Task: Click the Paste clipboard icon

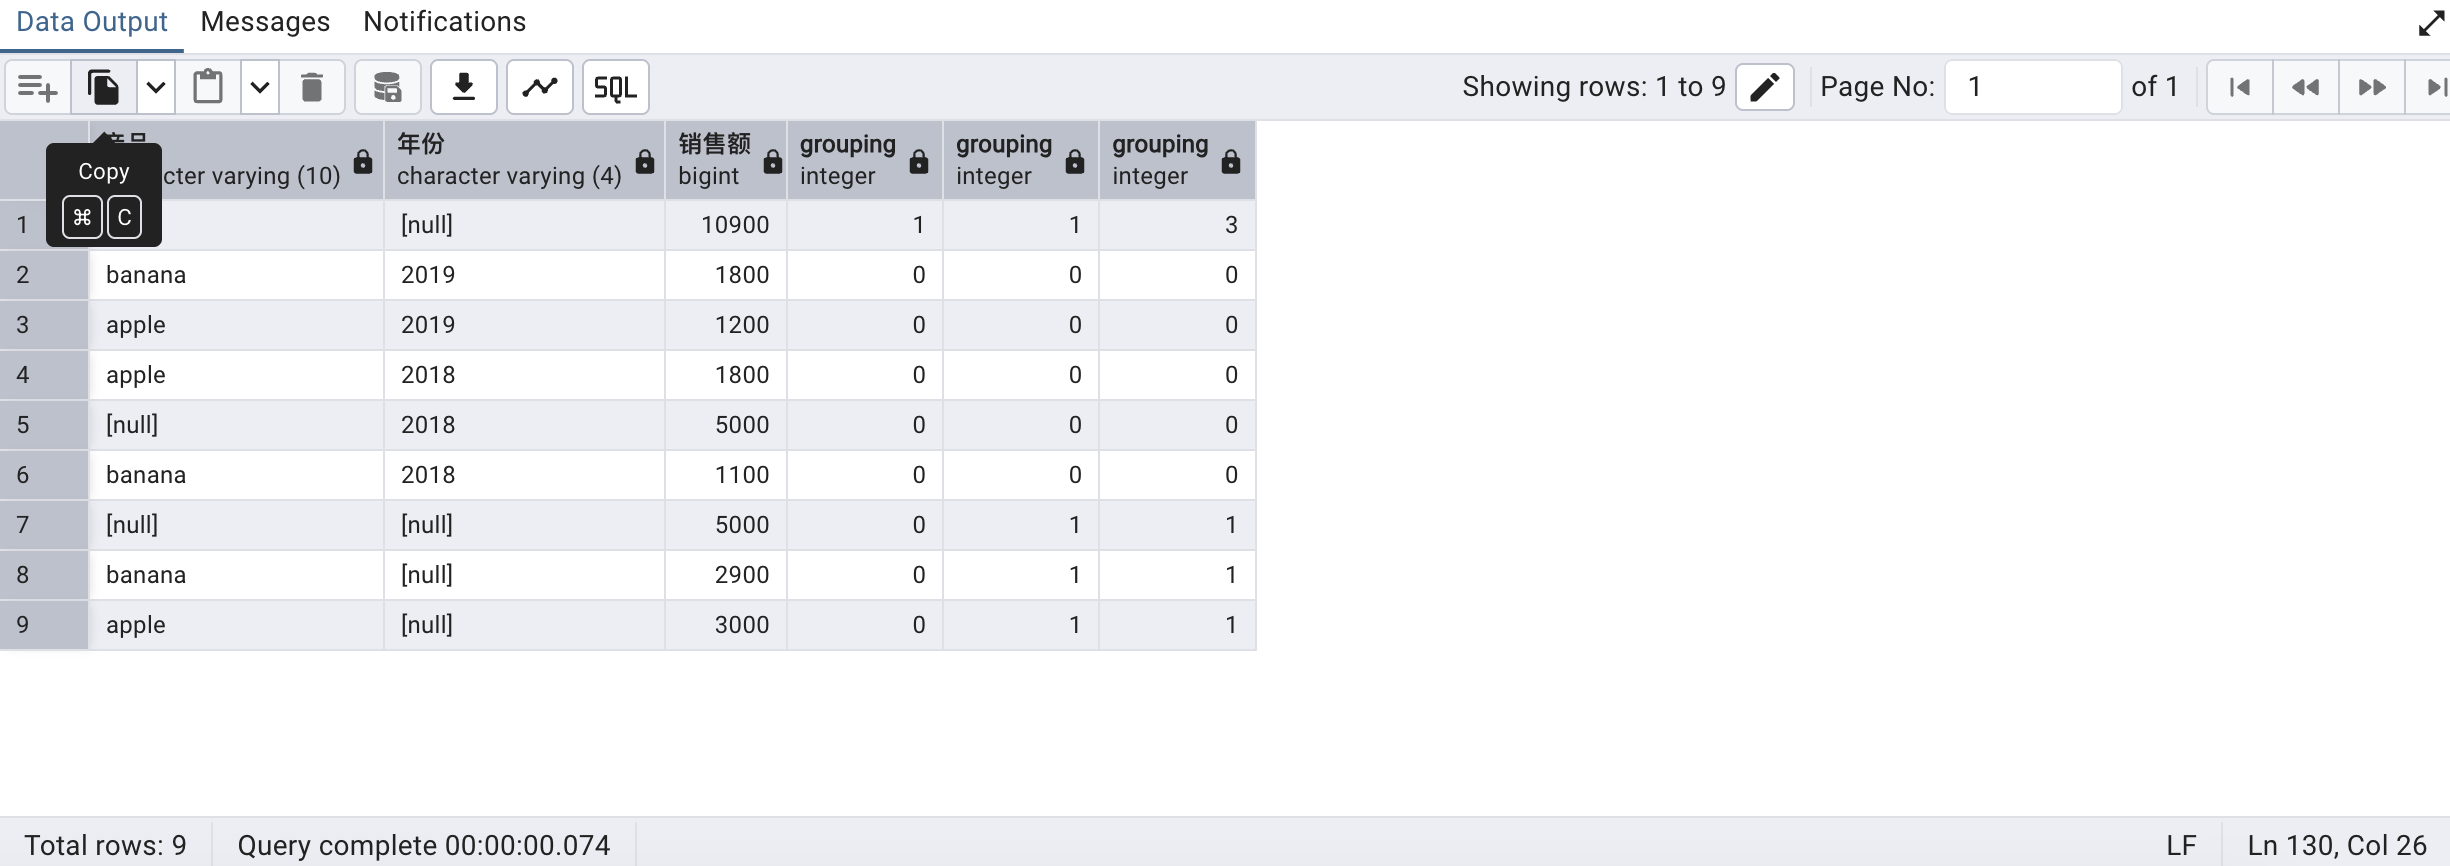Action: [208, 87]
